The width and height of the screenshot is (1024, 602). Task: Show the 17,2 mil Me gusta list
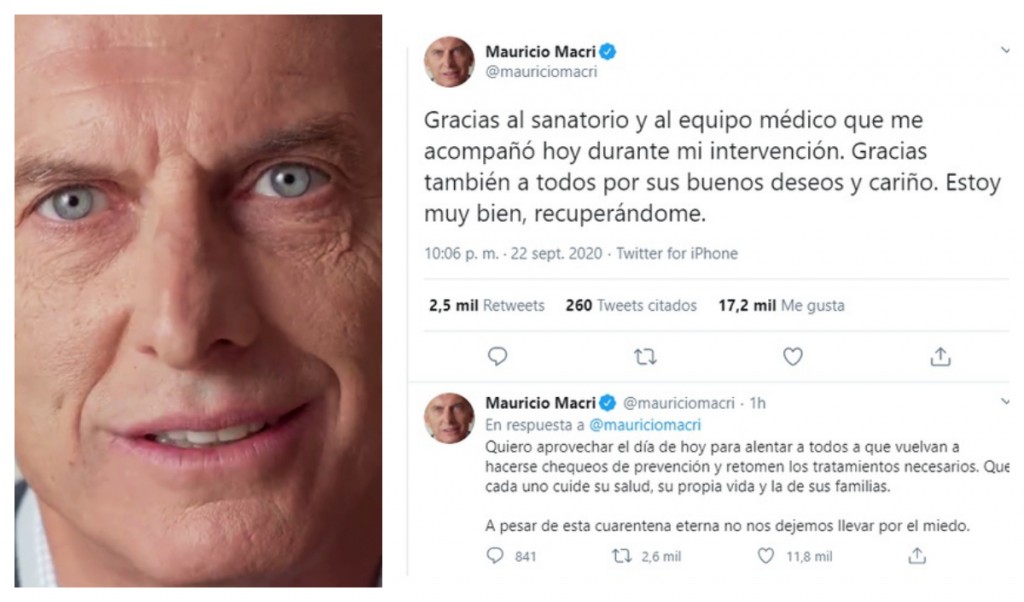click(781, 306)
